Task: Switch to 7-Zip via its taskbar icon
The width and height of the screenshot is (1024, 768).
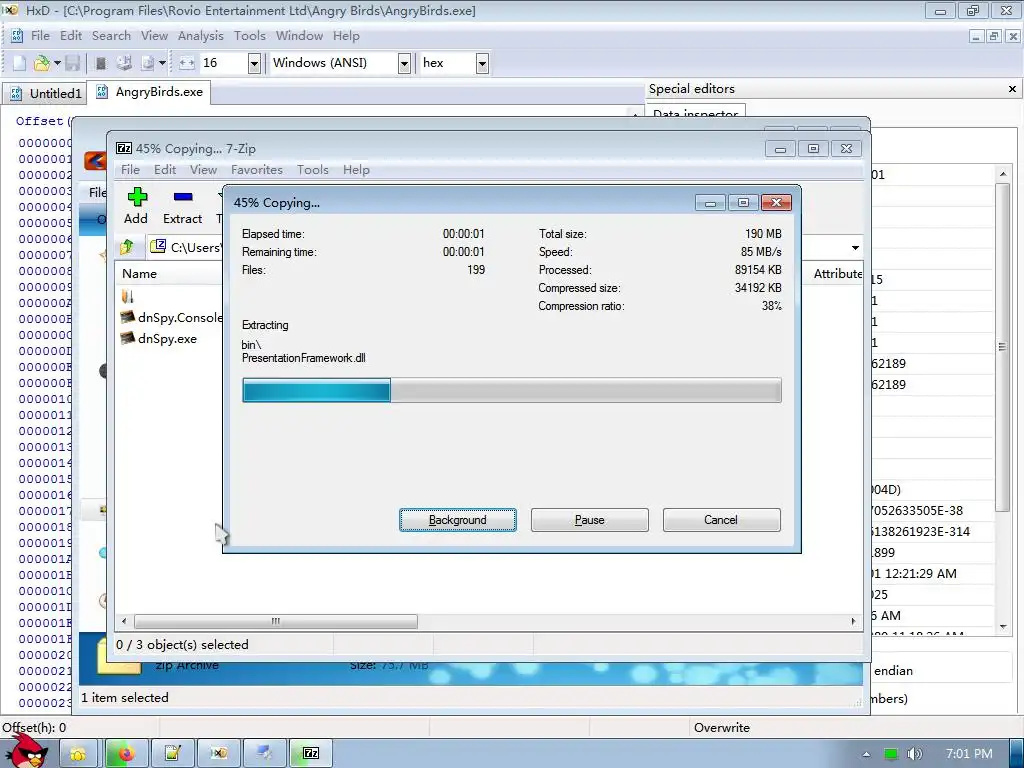Action: (x=311, y=754)
